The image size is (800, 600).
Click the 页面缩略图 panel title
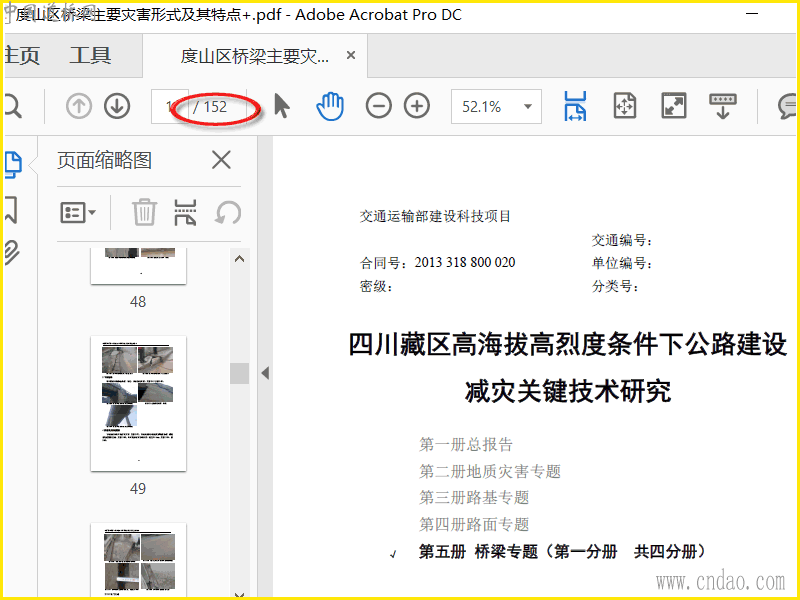click(105, 160)
